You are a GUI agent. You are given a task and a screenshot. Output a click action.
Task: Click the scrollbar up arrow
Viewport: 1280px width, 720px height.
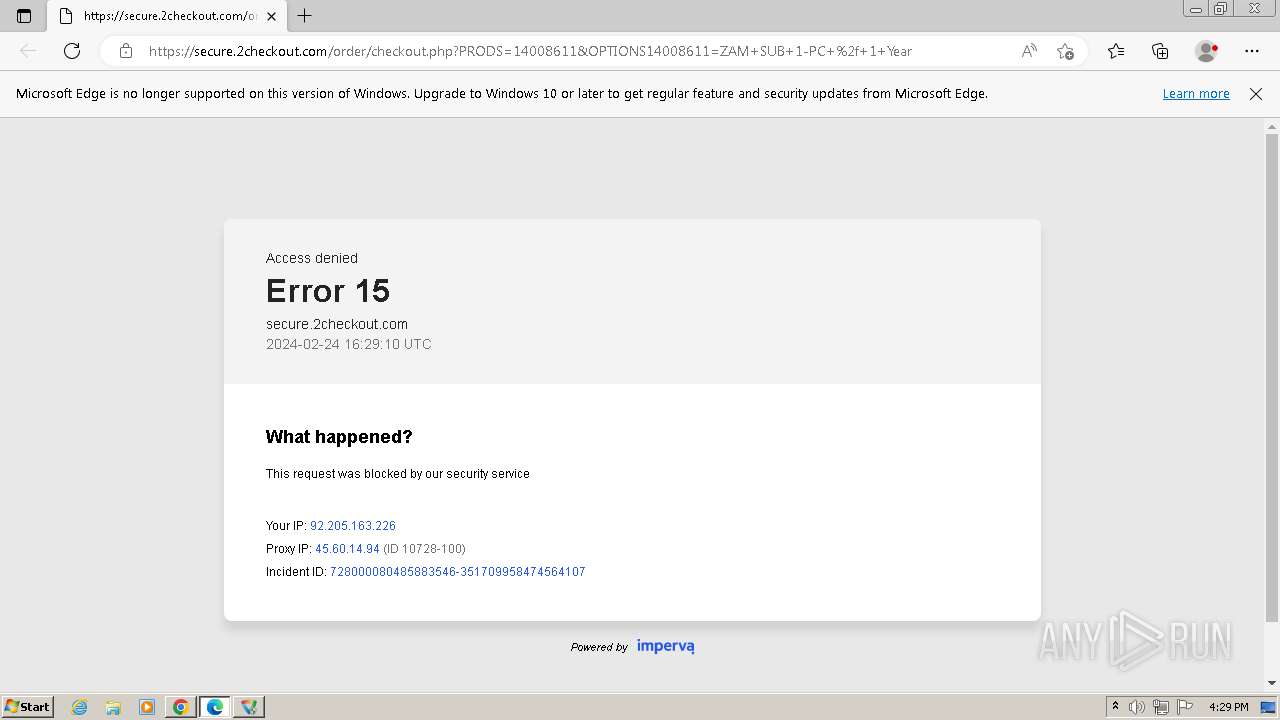(1272, 127)
